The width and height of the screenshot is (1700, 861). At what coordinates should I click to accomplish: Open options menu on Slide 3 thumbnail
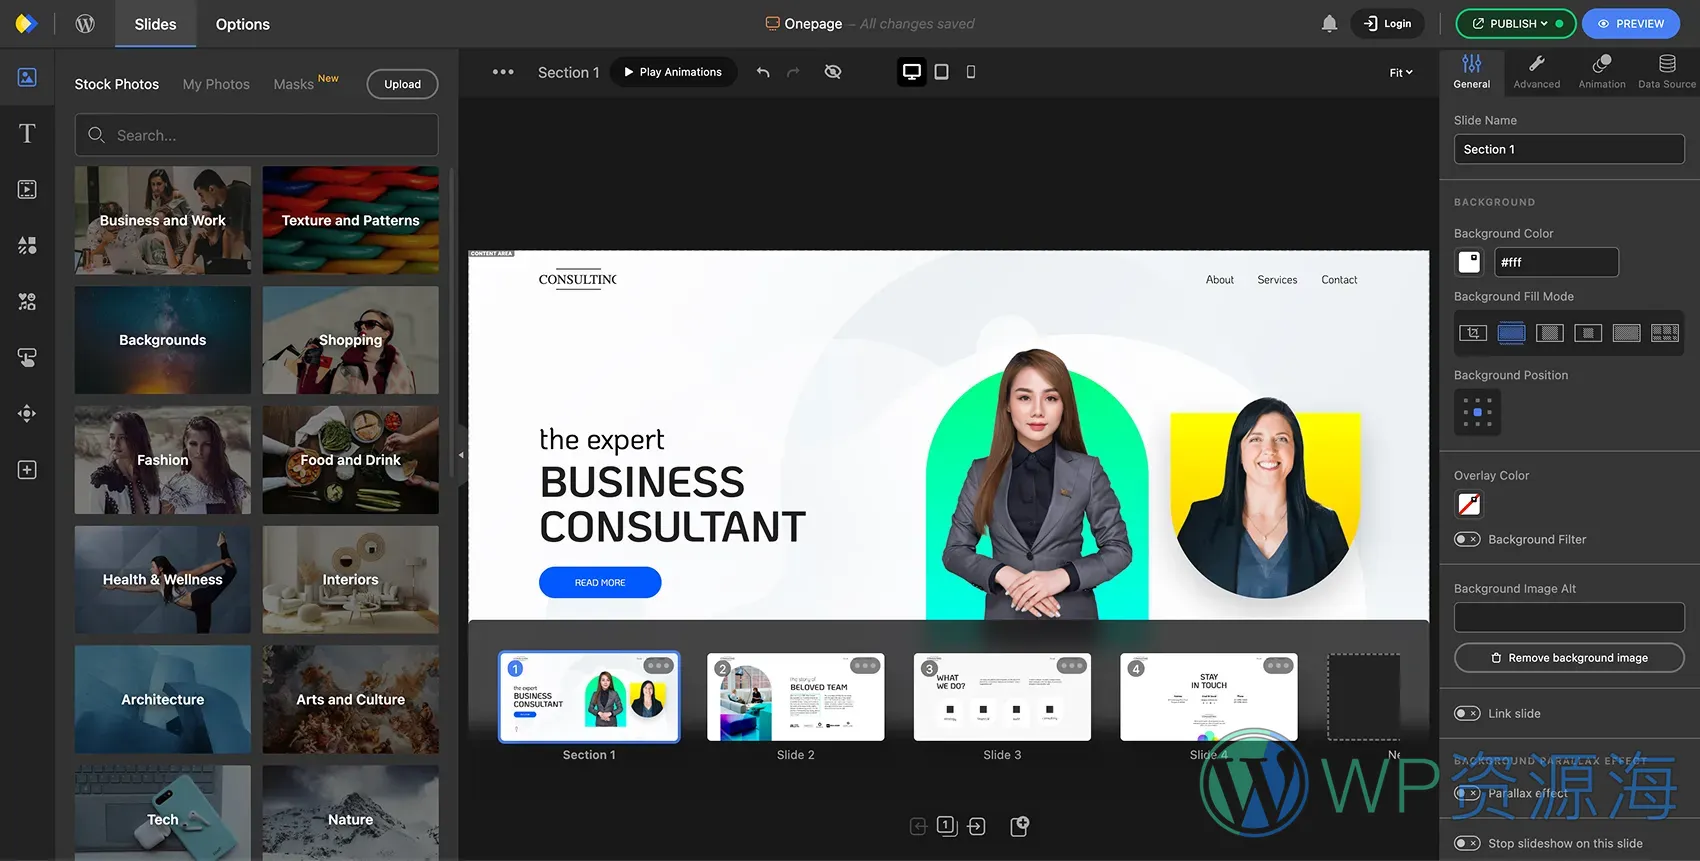pos(1072,666)
